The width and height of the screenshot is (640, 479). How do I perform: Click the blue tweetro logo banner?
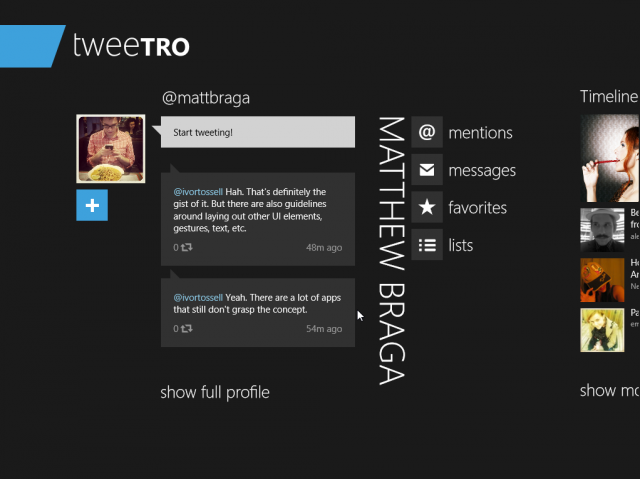pos(31,46)
